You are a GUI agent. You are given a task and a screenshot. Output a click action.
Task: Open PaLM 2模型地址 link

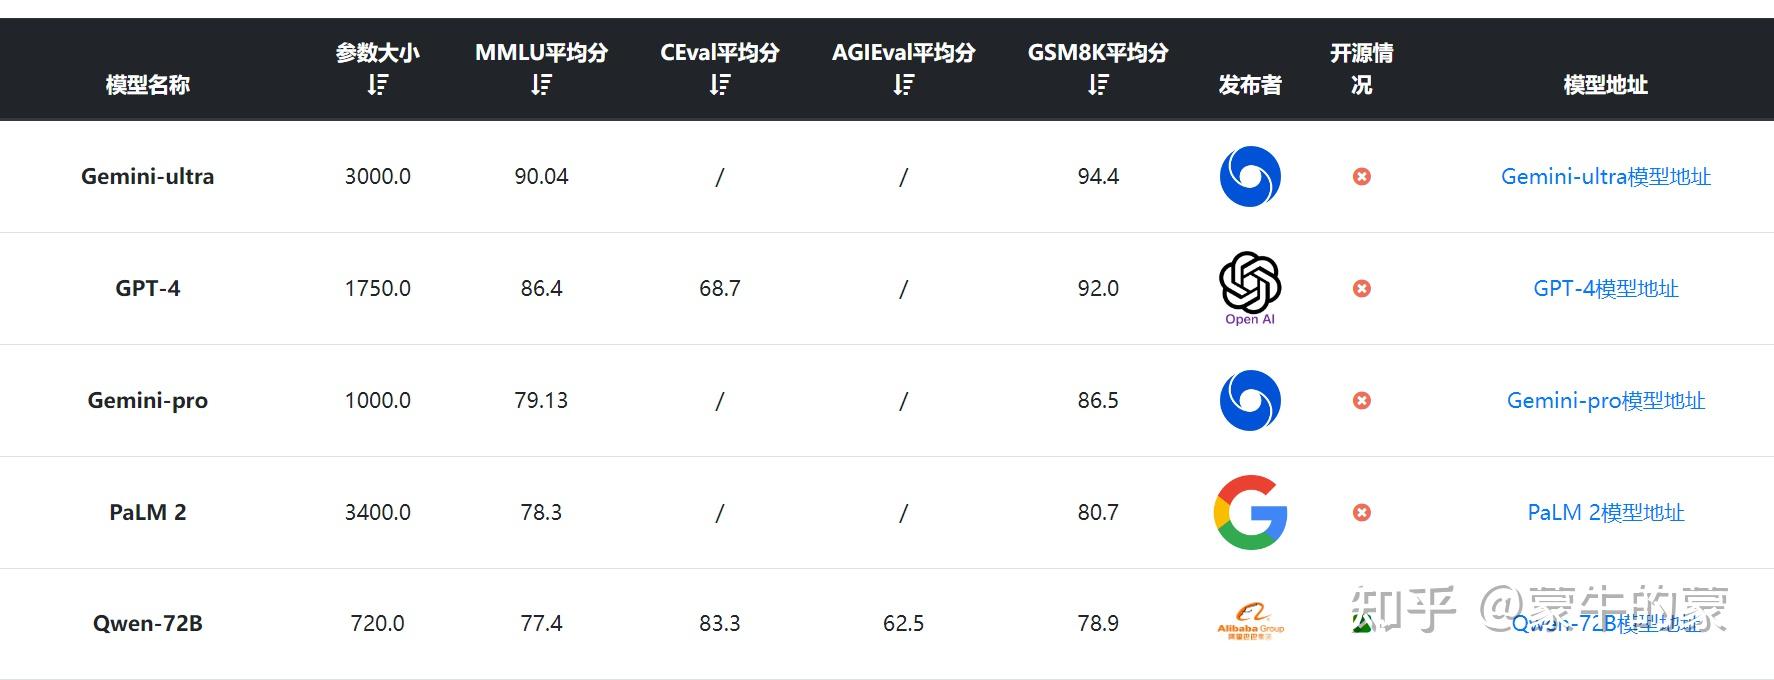click(x=1605, y=513)
